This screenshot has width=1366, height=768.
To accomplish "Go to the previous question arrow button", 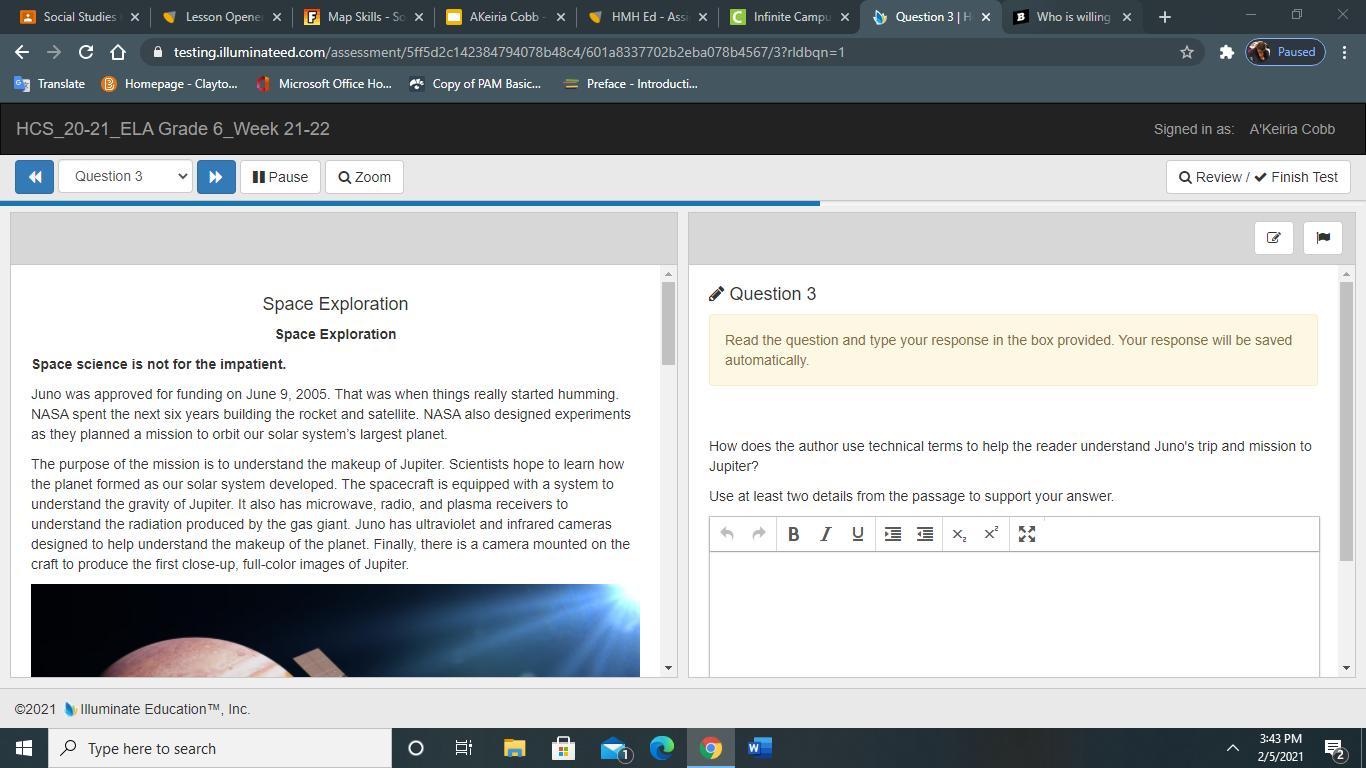I will 34,177.
